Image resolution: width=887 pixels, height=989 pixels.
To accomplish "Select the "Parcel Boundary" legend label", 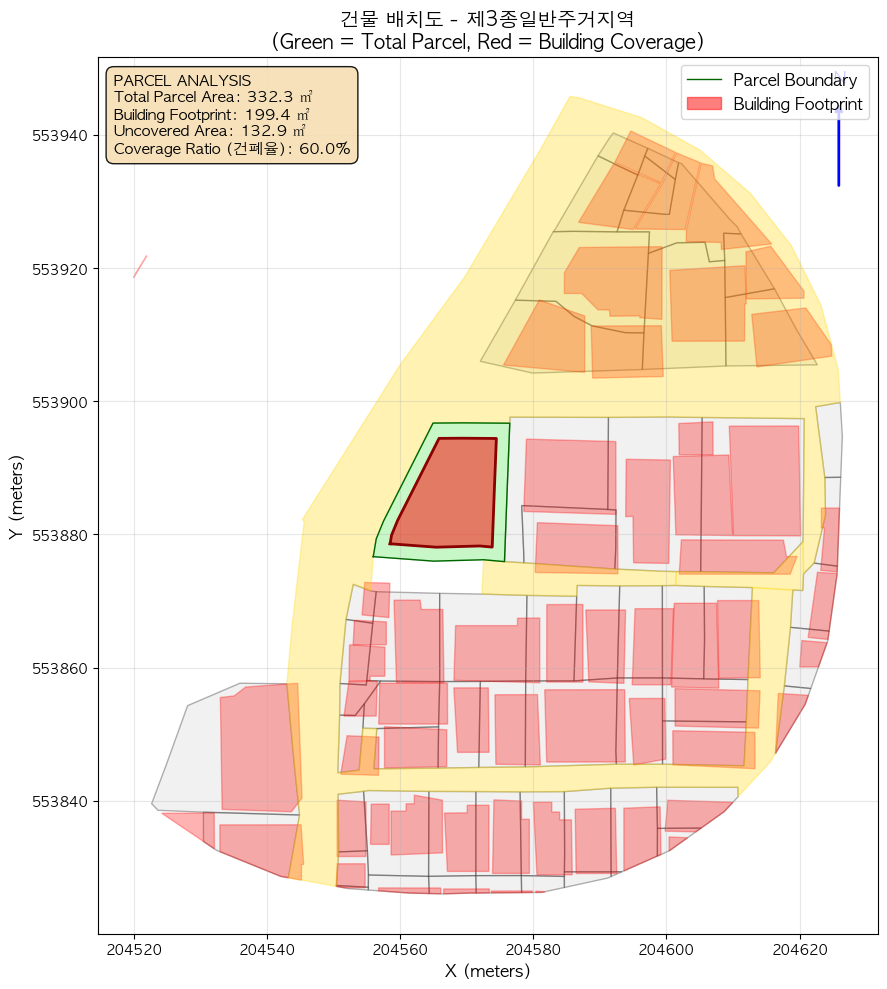I will (x=795, y=80).
